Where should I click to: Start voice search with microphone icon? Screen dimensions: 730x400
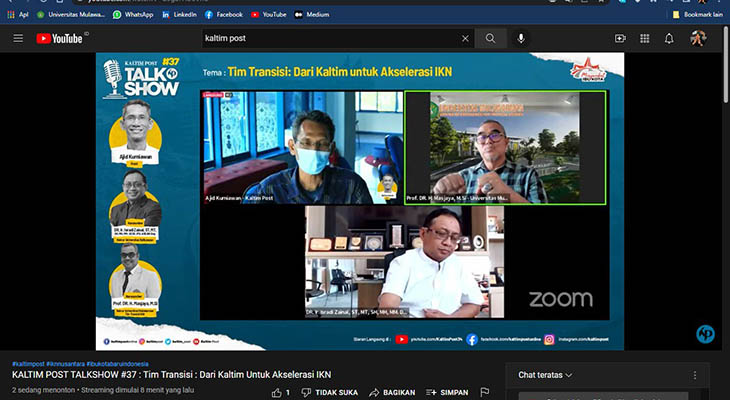pyautogui.click(x=521, y=38)
